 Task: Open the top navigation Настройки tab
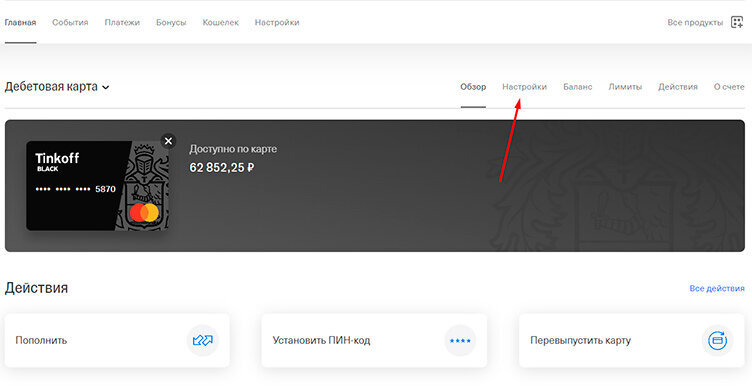point(277,23)
